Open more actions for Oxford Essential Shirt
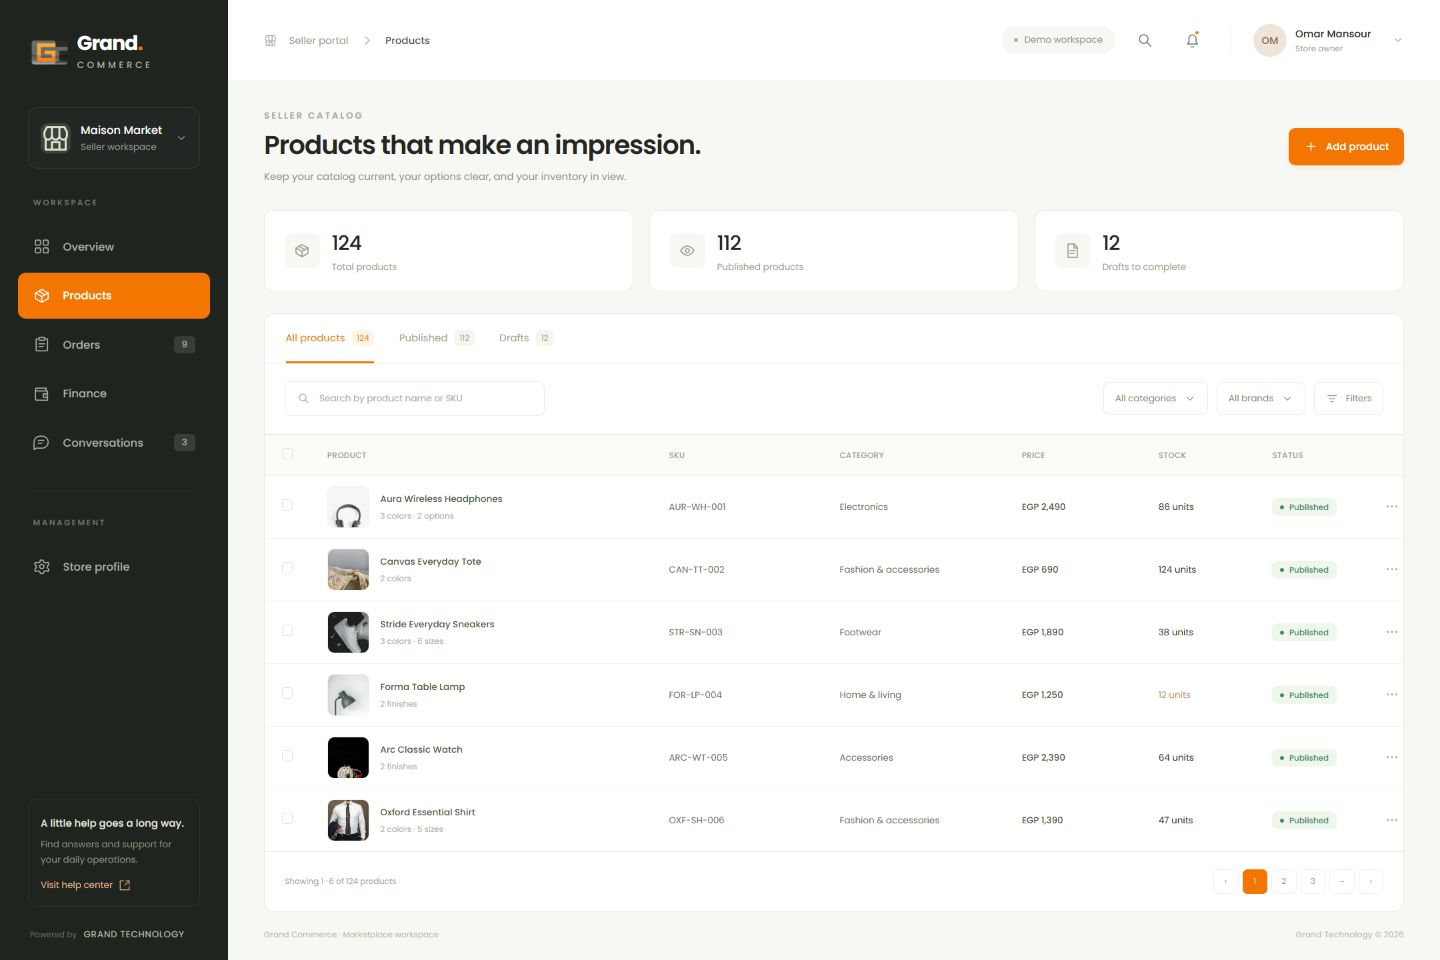This screenshot has height=960, width=1440. tap(1392, 820)
